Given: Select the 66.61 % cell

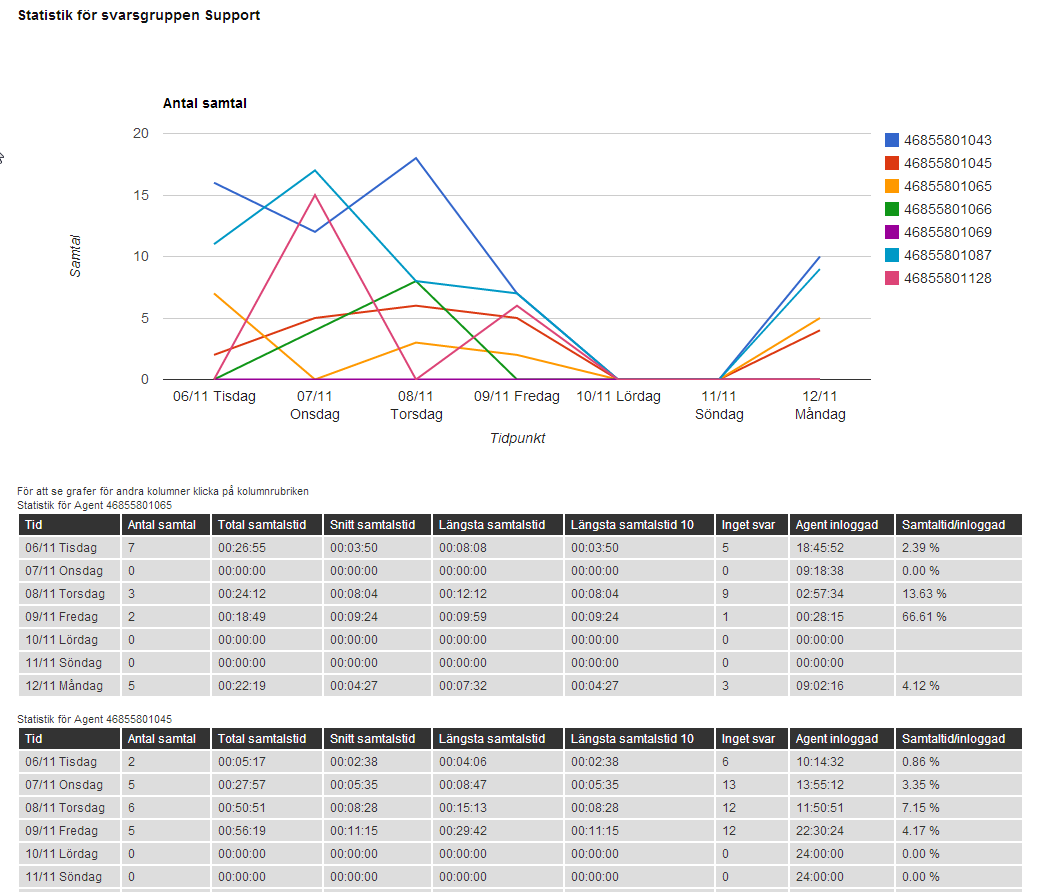Looking at the screenshot, I should point(959,617).
